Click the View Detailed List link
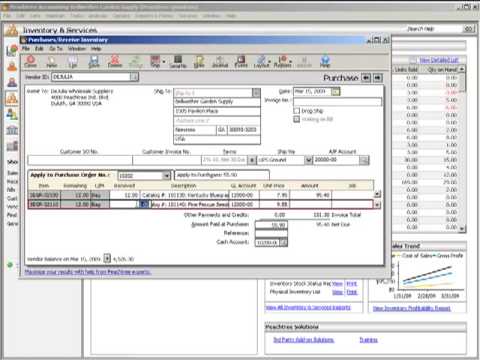Viewport: 480px width, 360px height. point(439,60)
